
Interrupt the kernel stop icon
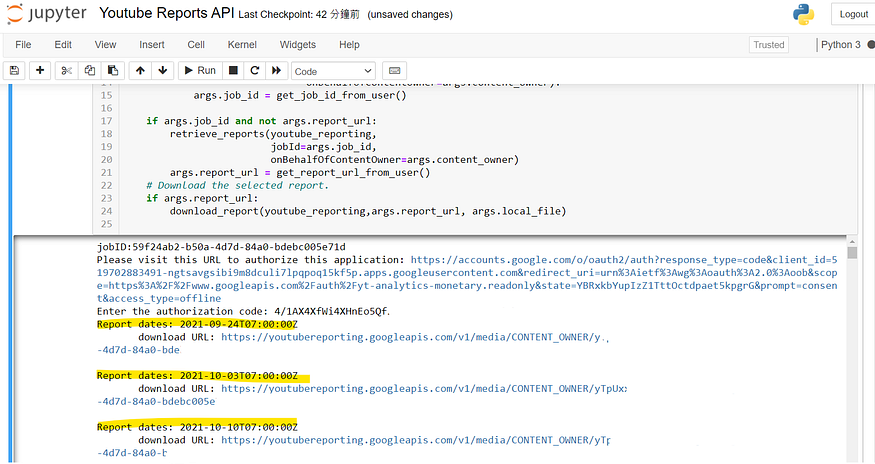pyautogui.click(x=233, y=70)
